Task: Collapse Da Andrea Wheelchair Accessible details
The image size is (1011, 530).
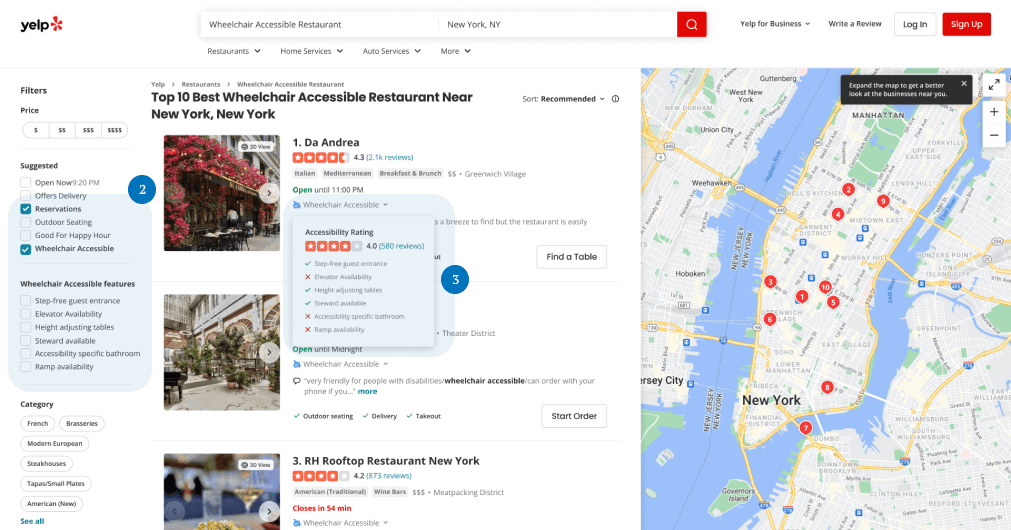Action: tap(340, 204)
